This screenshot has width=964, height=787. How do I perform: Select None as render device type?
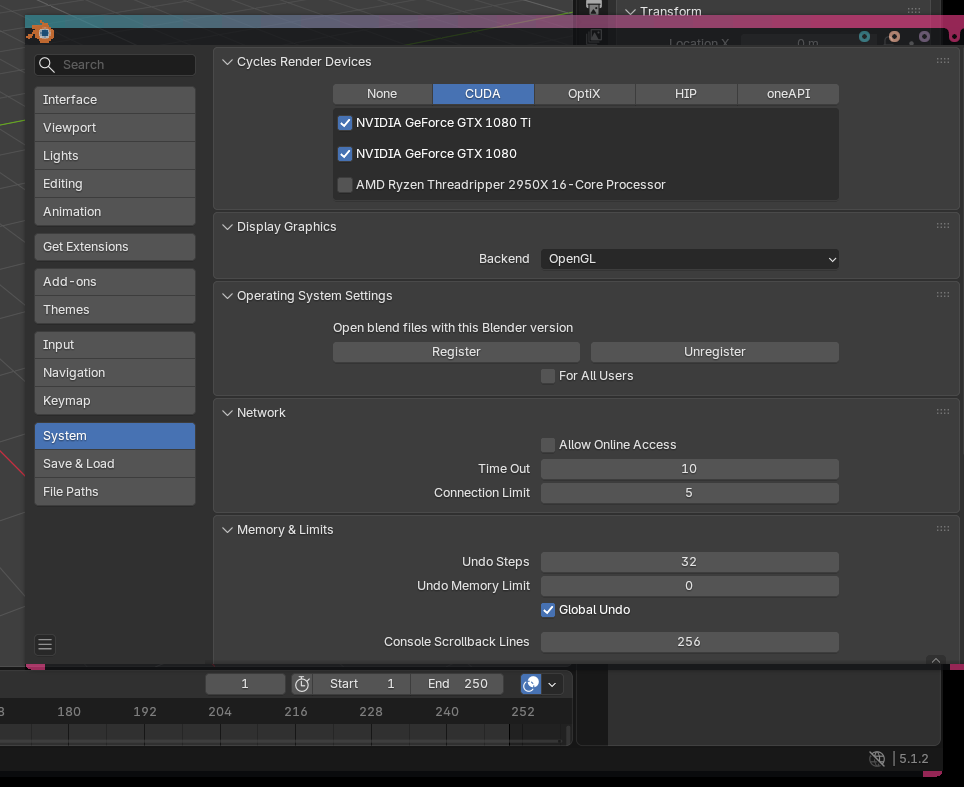(x=382, y=94)
